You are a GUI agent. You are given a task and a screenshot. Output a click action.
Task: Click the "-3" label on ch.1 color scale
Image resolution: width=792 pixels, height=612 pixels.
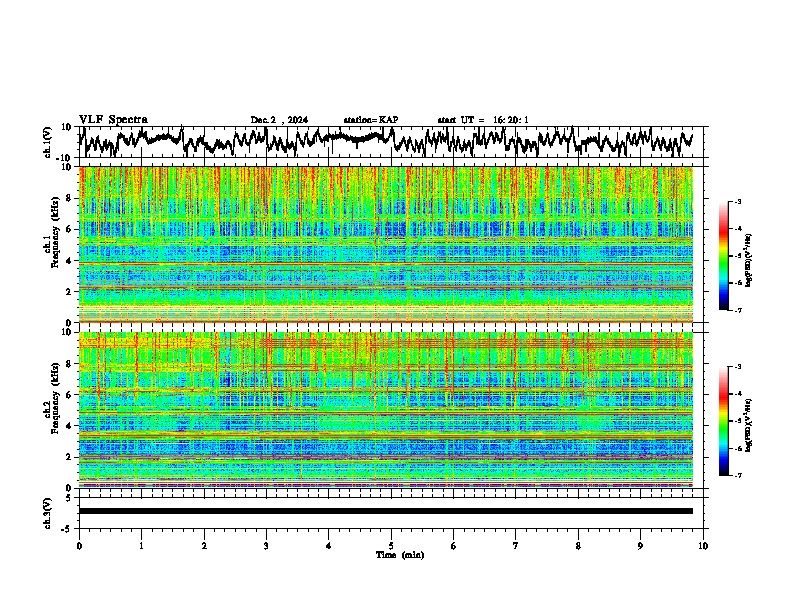click(737, 202)
